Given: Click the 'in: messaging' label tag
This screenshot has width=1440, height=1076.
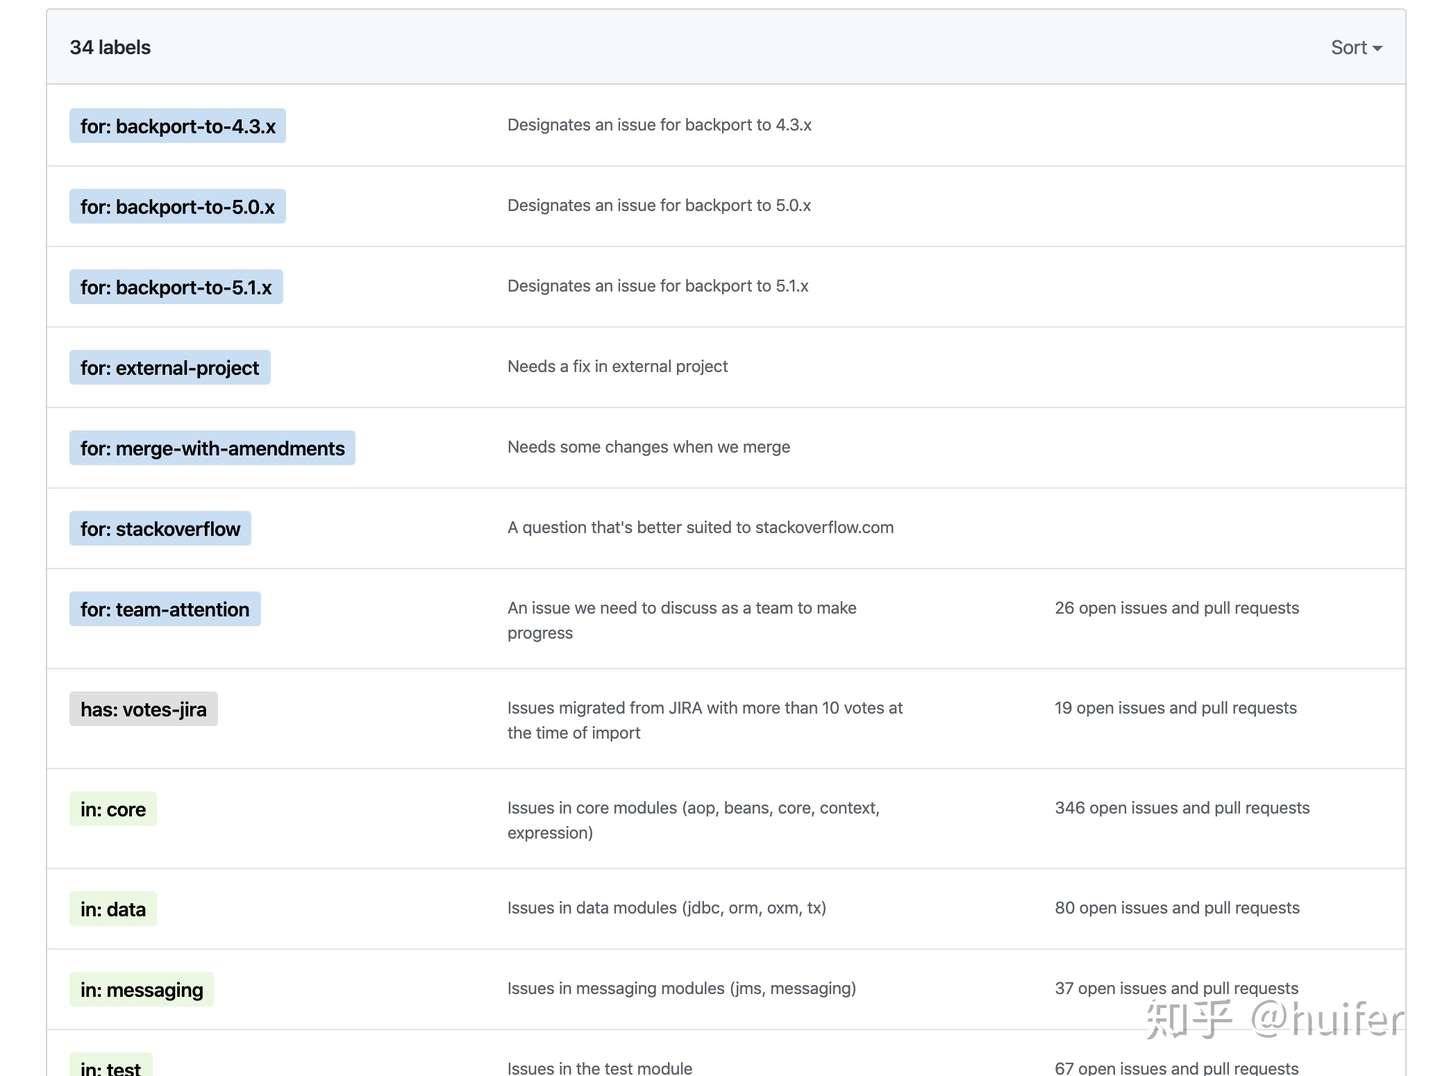Looking at the screenshot, I should tap(141, 990).
